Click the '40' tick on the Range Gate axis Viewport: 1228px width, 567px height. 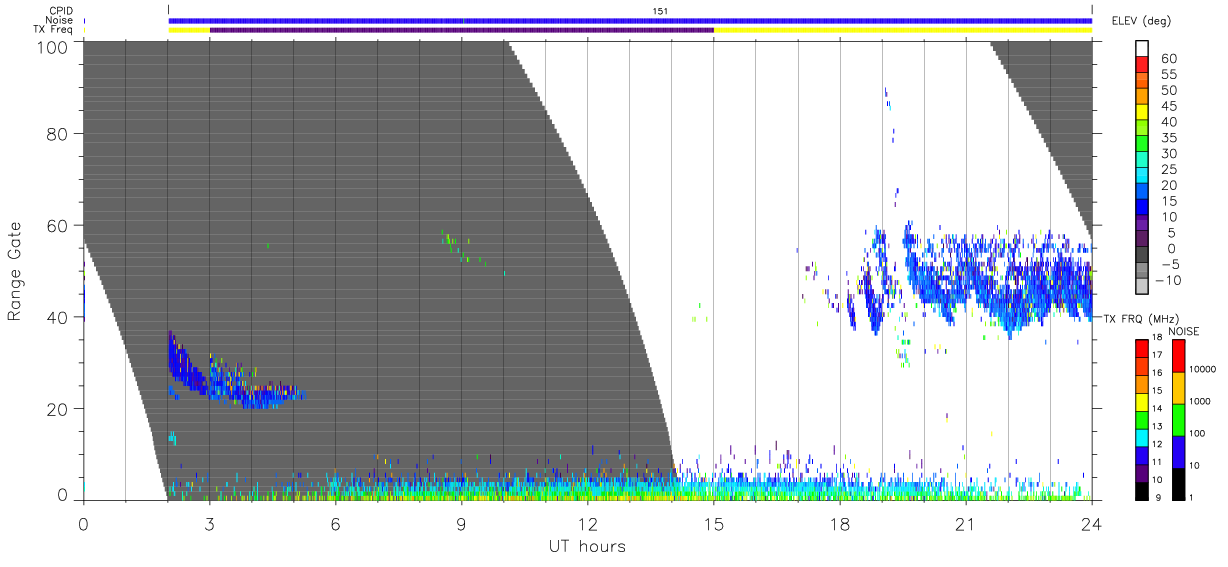pos(58,318)
